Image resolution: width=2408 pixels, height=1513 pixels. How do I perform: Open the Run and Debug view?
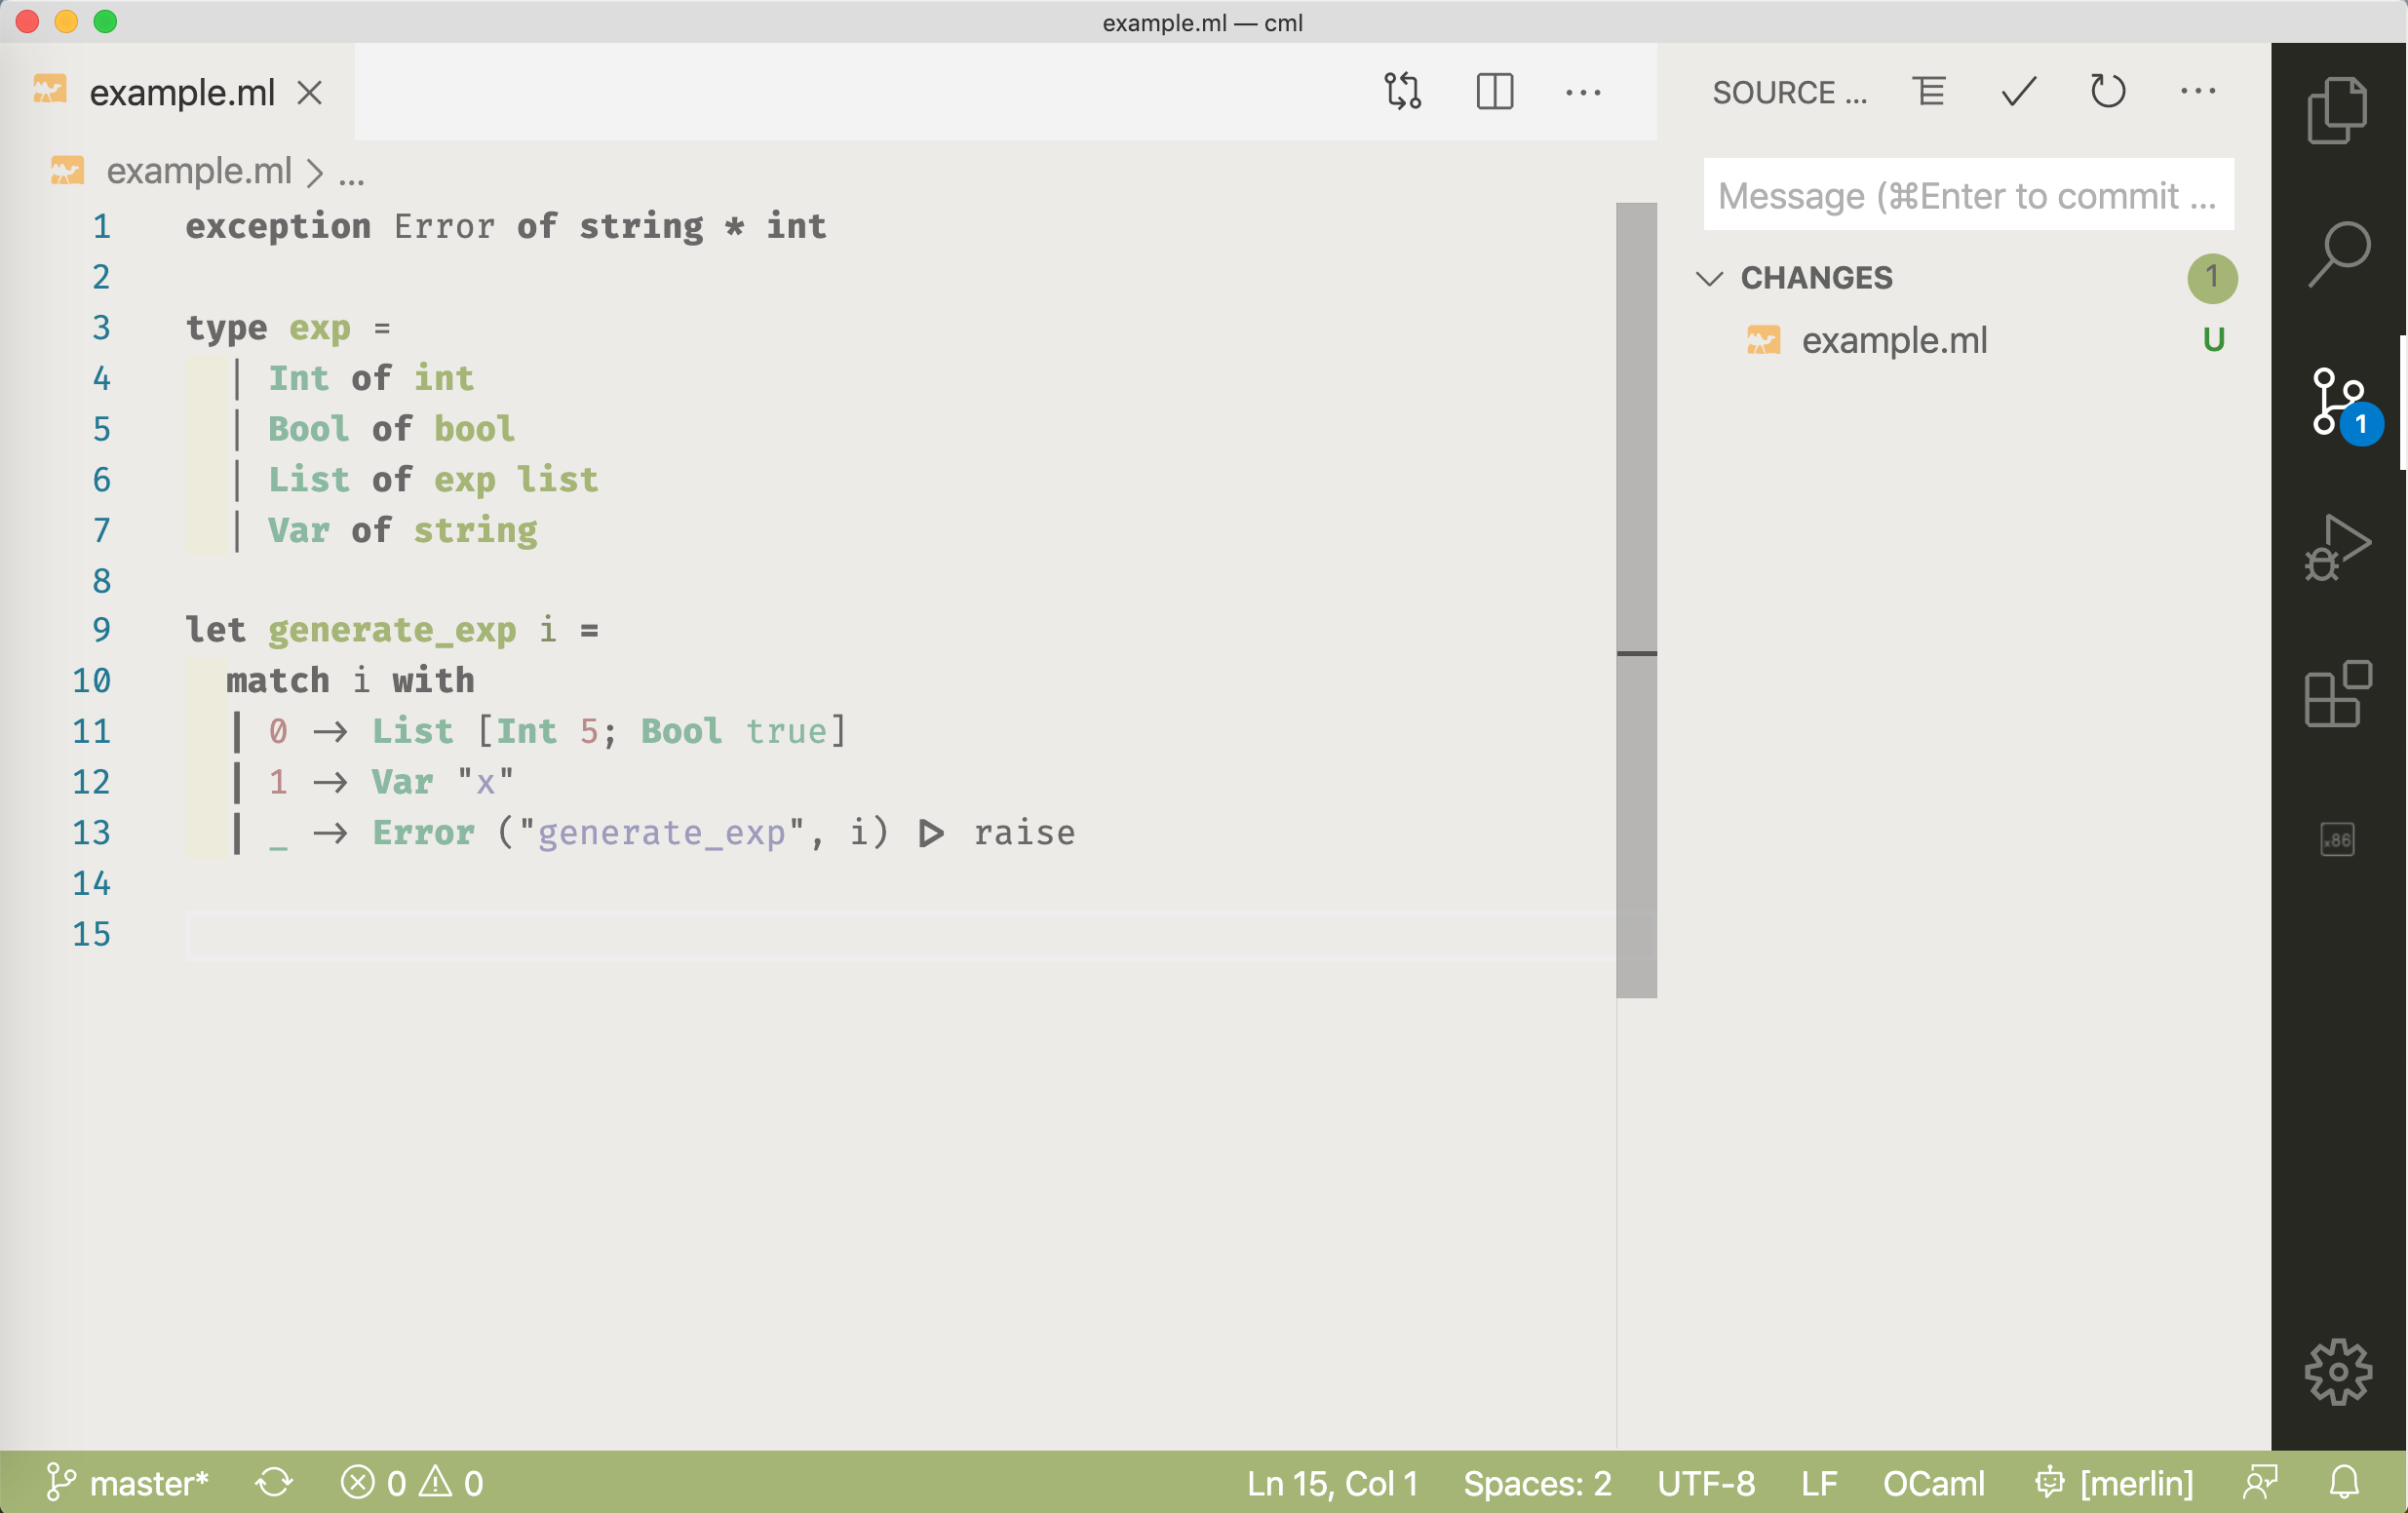(2337, 547)
